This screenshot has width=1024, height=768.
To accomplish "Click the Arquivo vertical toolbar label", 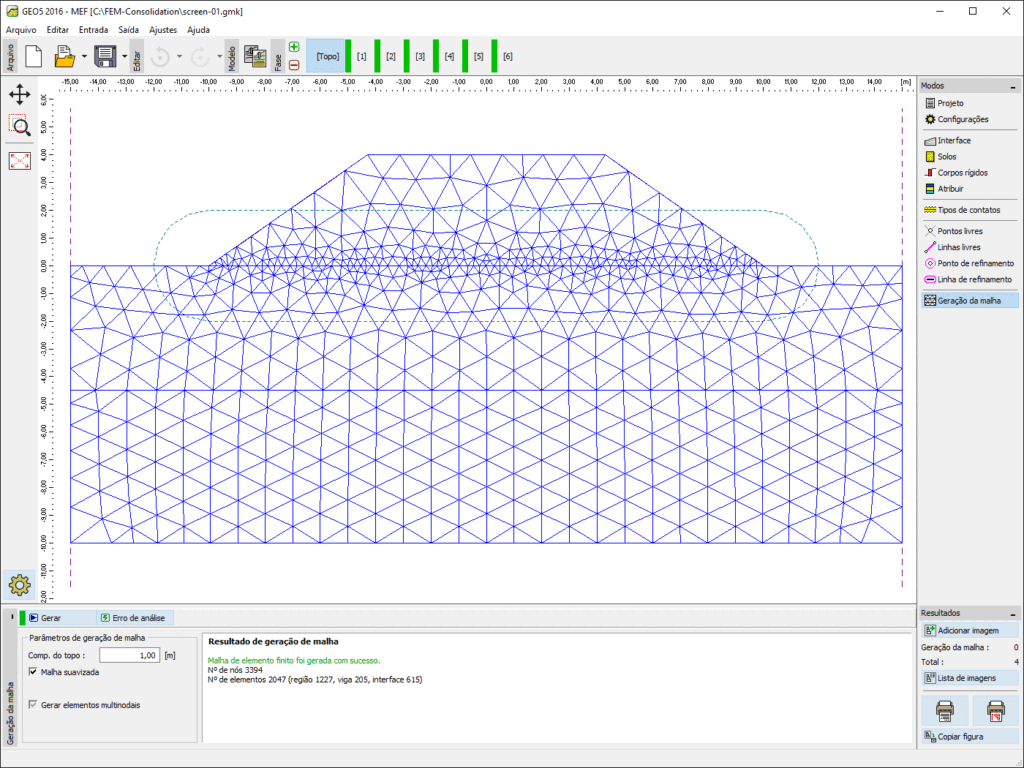I will (x=10, y=57).
